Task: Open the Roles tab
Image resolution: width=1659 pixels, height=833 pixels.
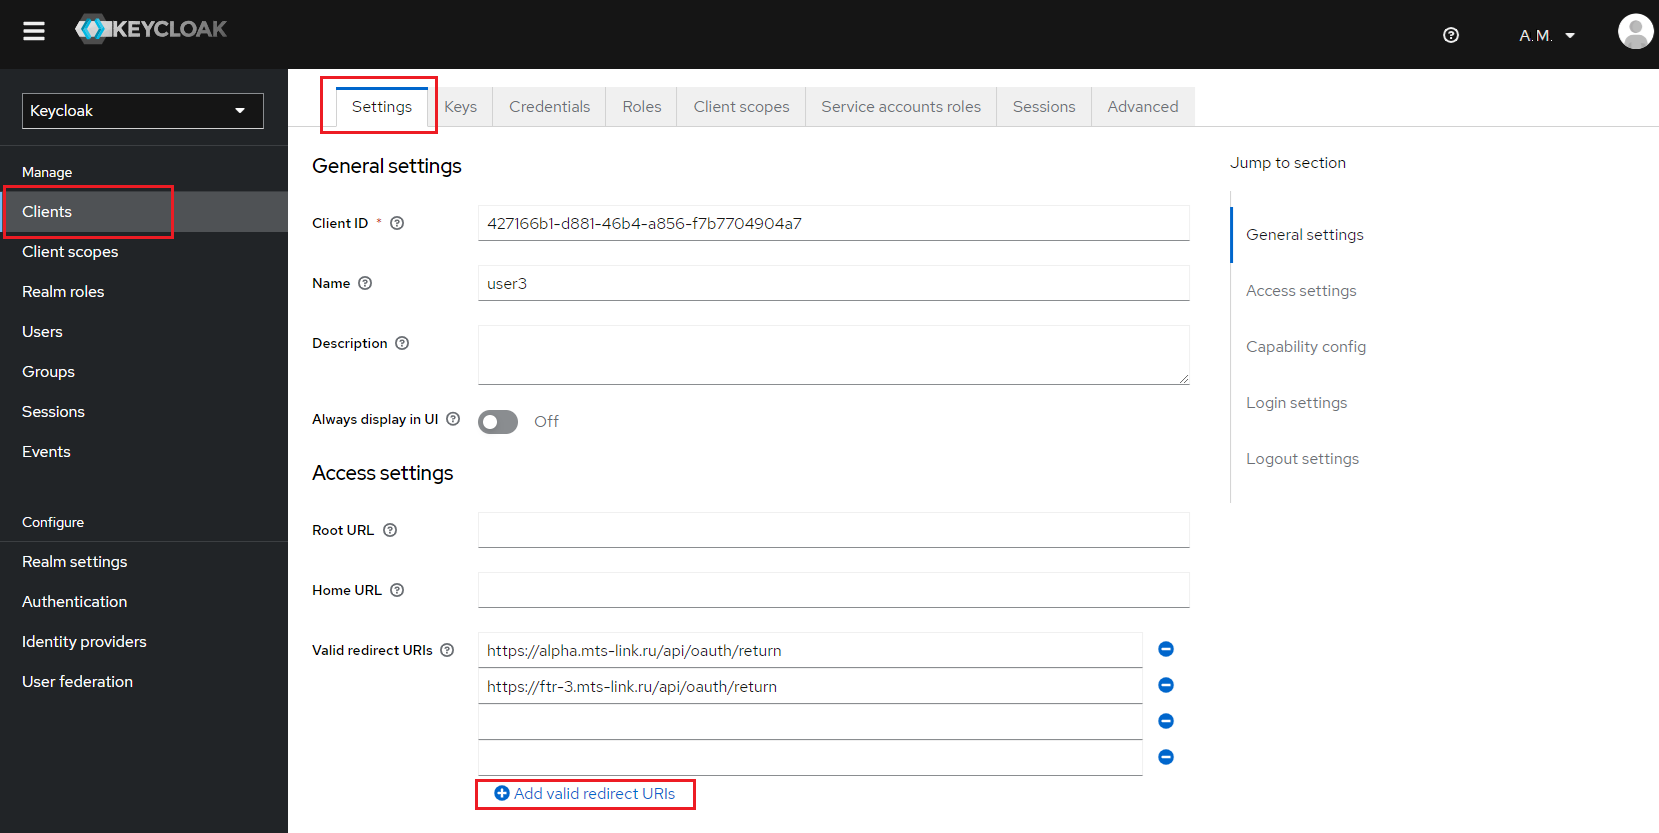Action: (x=642, y=107)
